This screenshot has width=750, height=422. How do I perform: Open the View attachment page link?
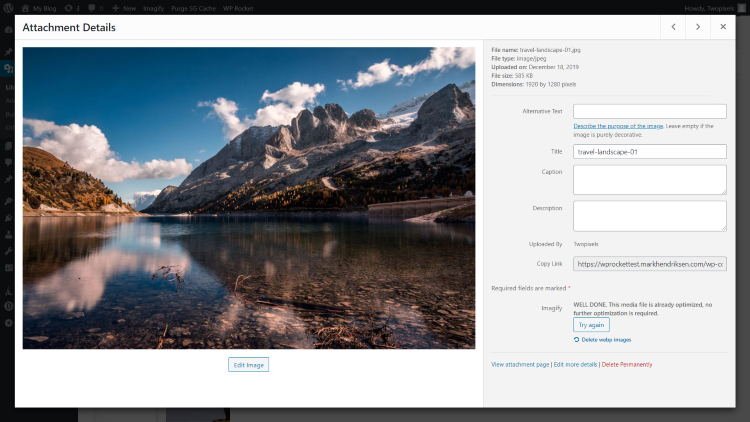(520, 365)
